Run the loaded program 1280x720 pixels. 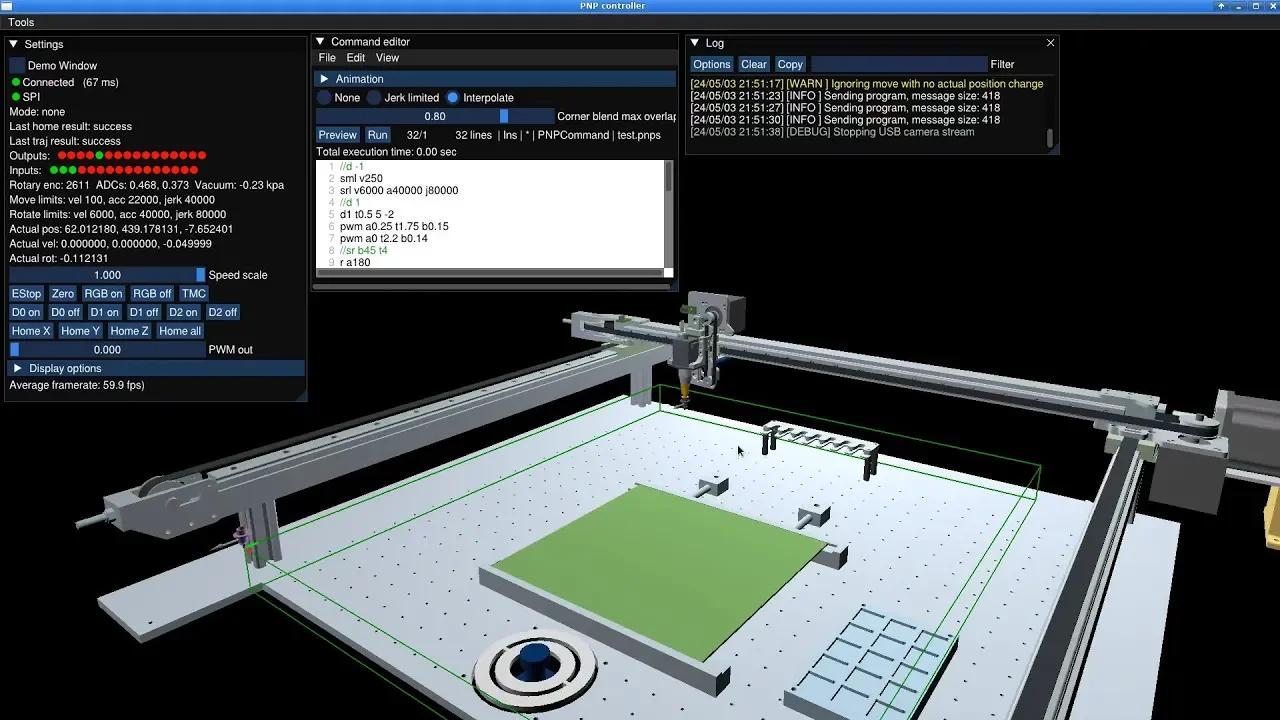point(377,135)
